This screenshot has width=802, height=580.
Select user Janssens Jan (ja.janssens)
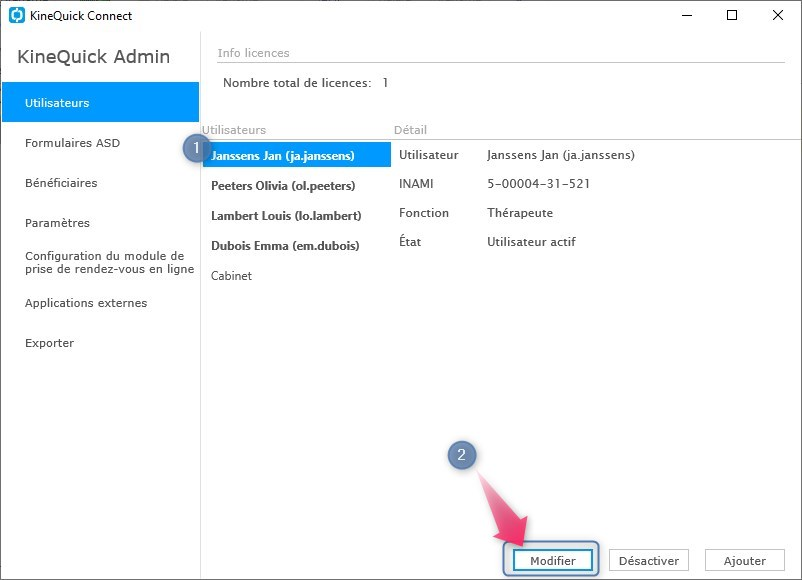click(297, 155)
